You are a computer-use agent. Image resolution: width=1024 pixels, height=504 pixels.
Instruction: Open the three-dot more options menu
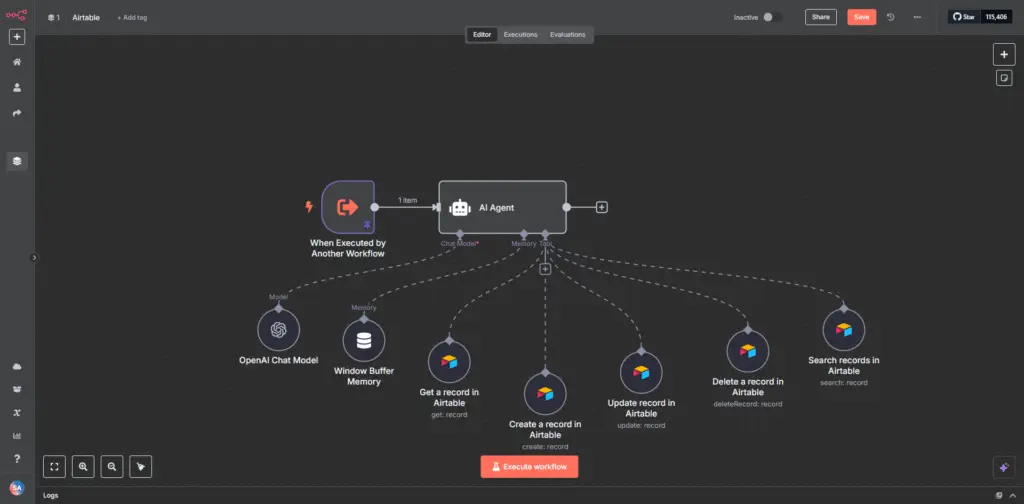(917, 17)
